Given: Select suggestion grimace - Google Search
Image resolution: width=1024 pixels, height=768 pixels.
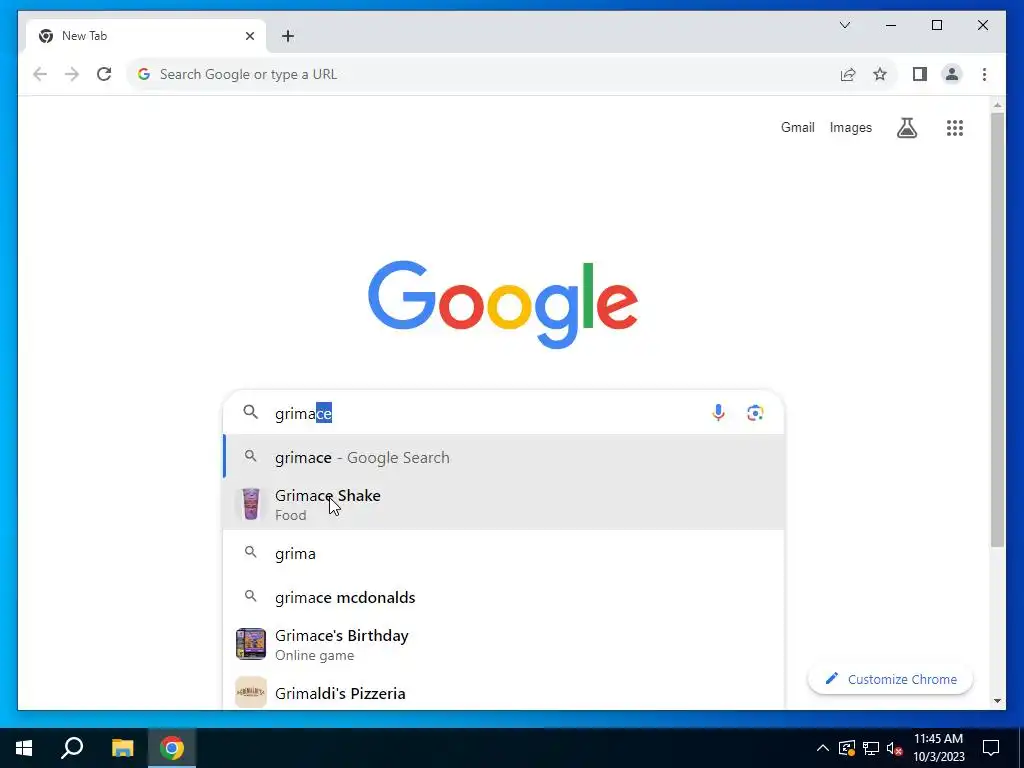Looking at the screenshot, I should [504, 457].
